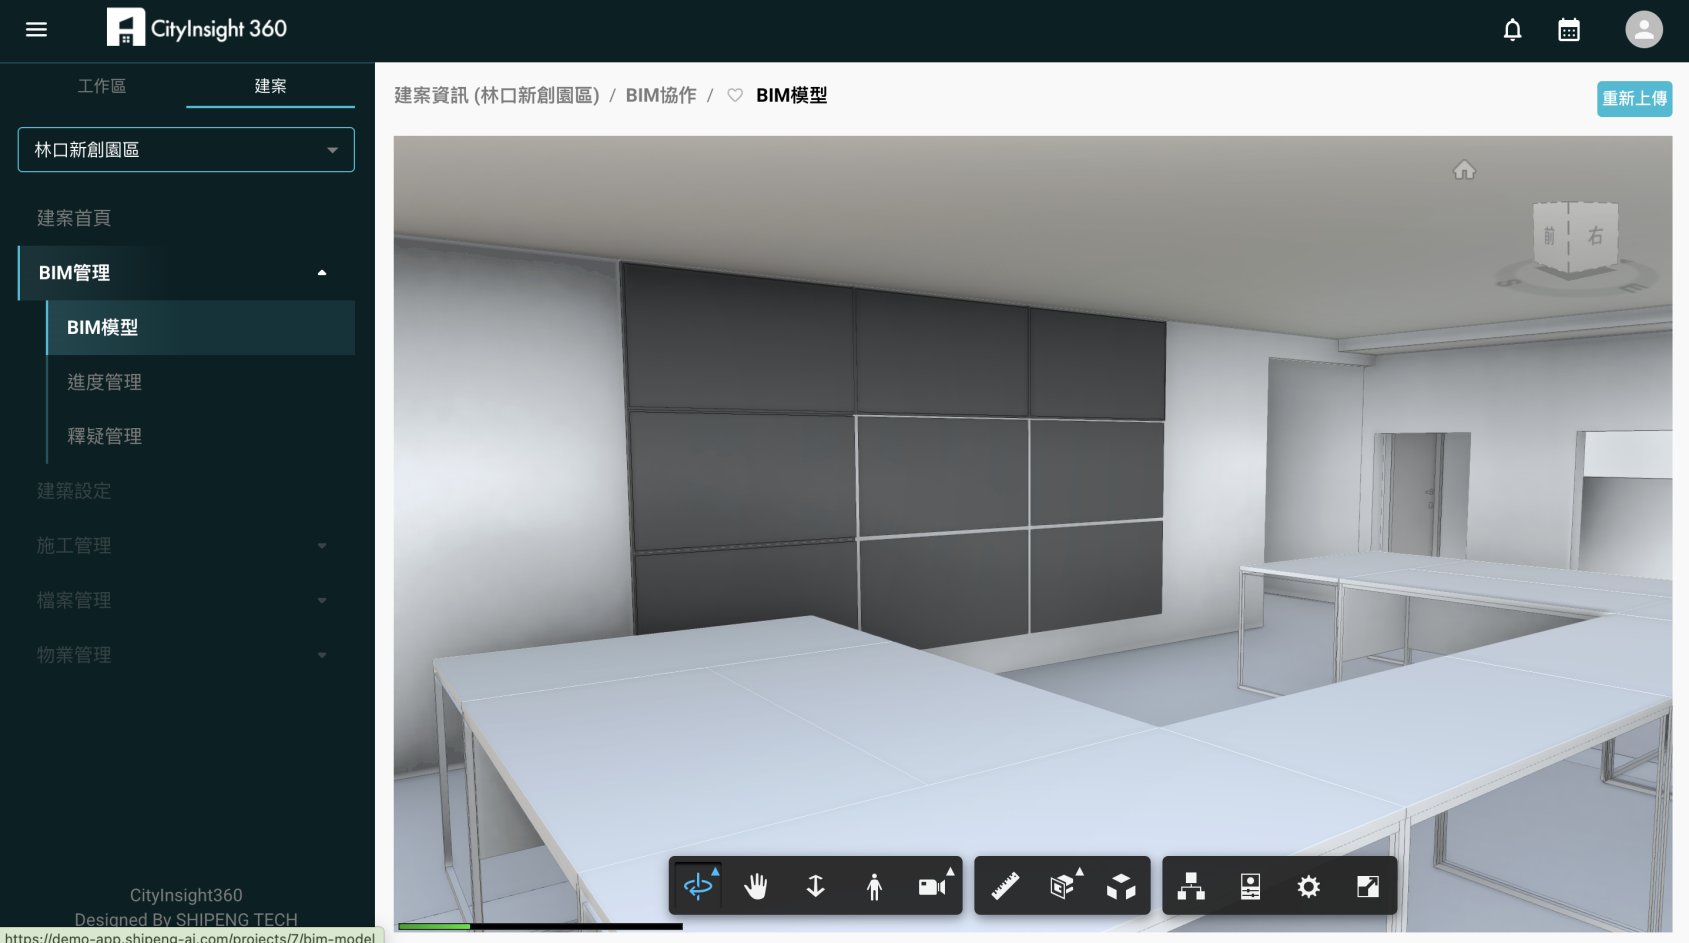Open viewer Settings gear

click(x=1308, y=886)
